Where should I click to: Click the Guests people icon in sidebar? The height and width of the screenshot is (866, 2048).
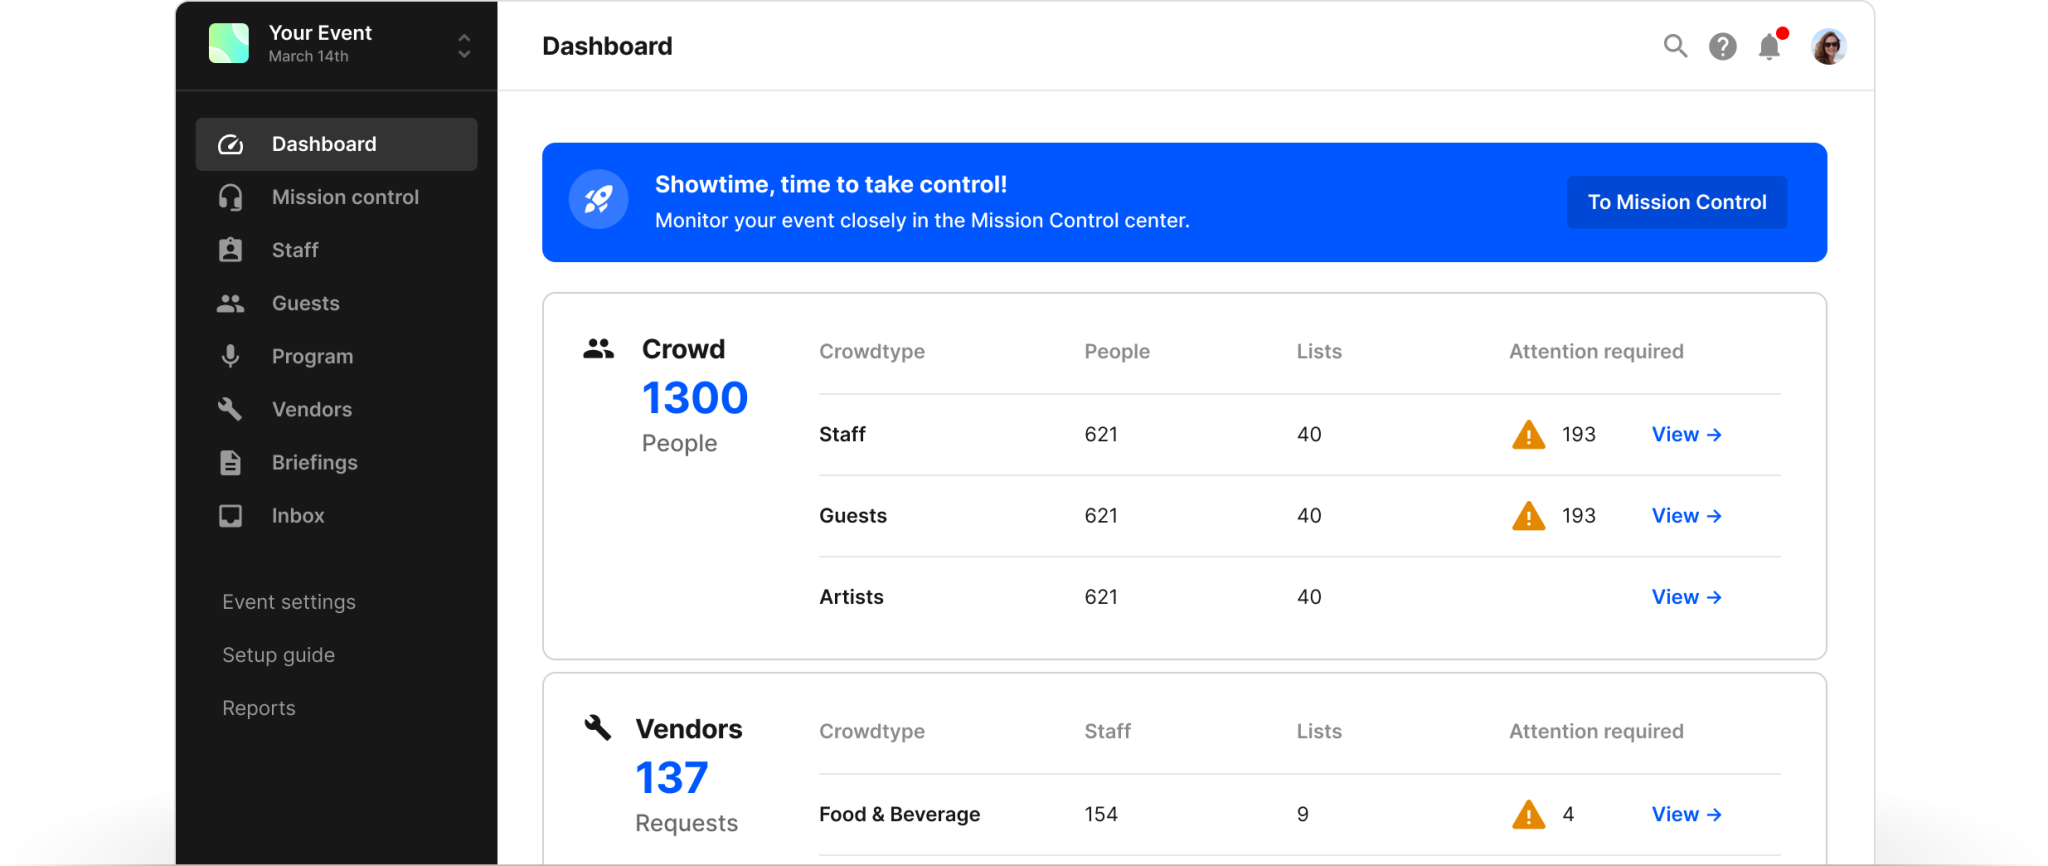click(230, 303)
